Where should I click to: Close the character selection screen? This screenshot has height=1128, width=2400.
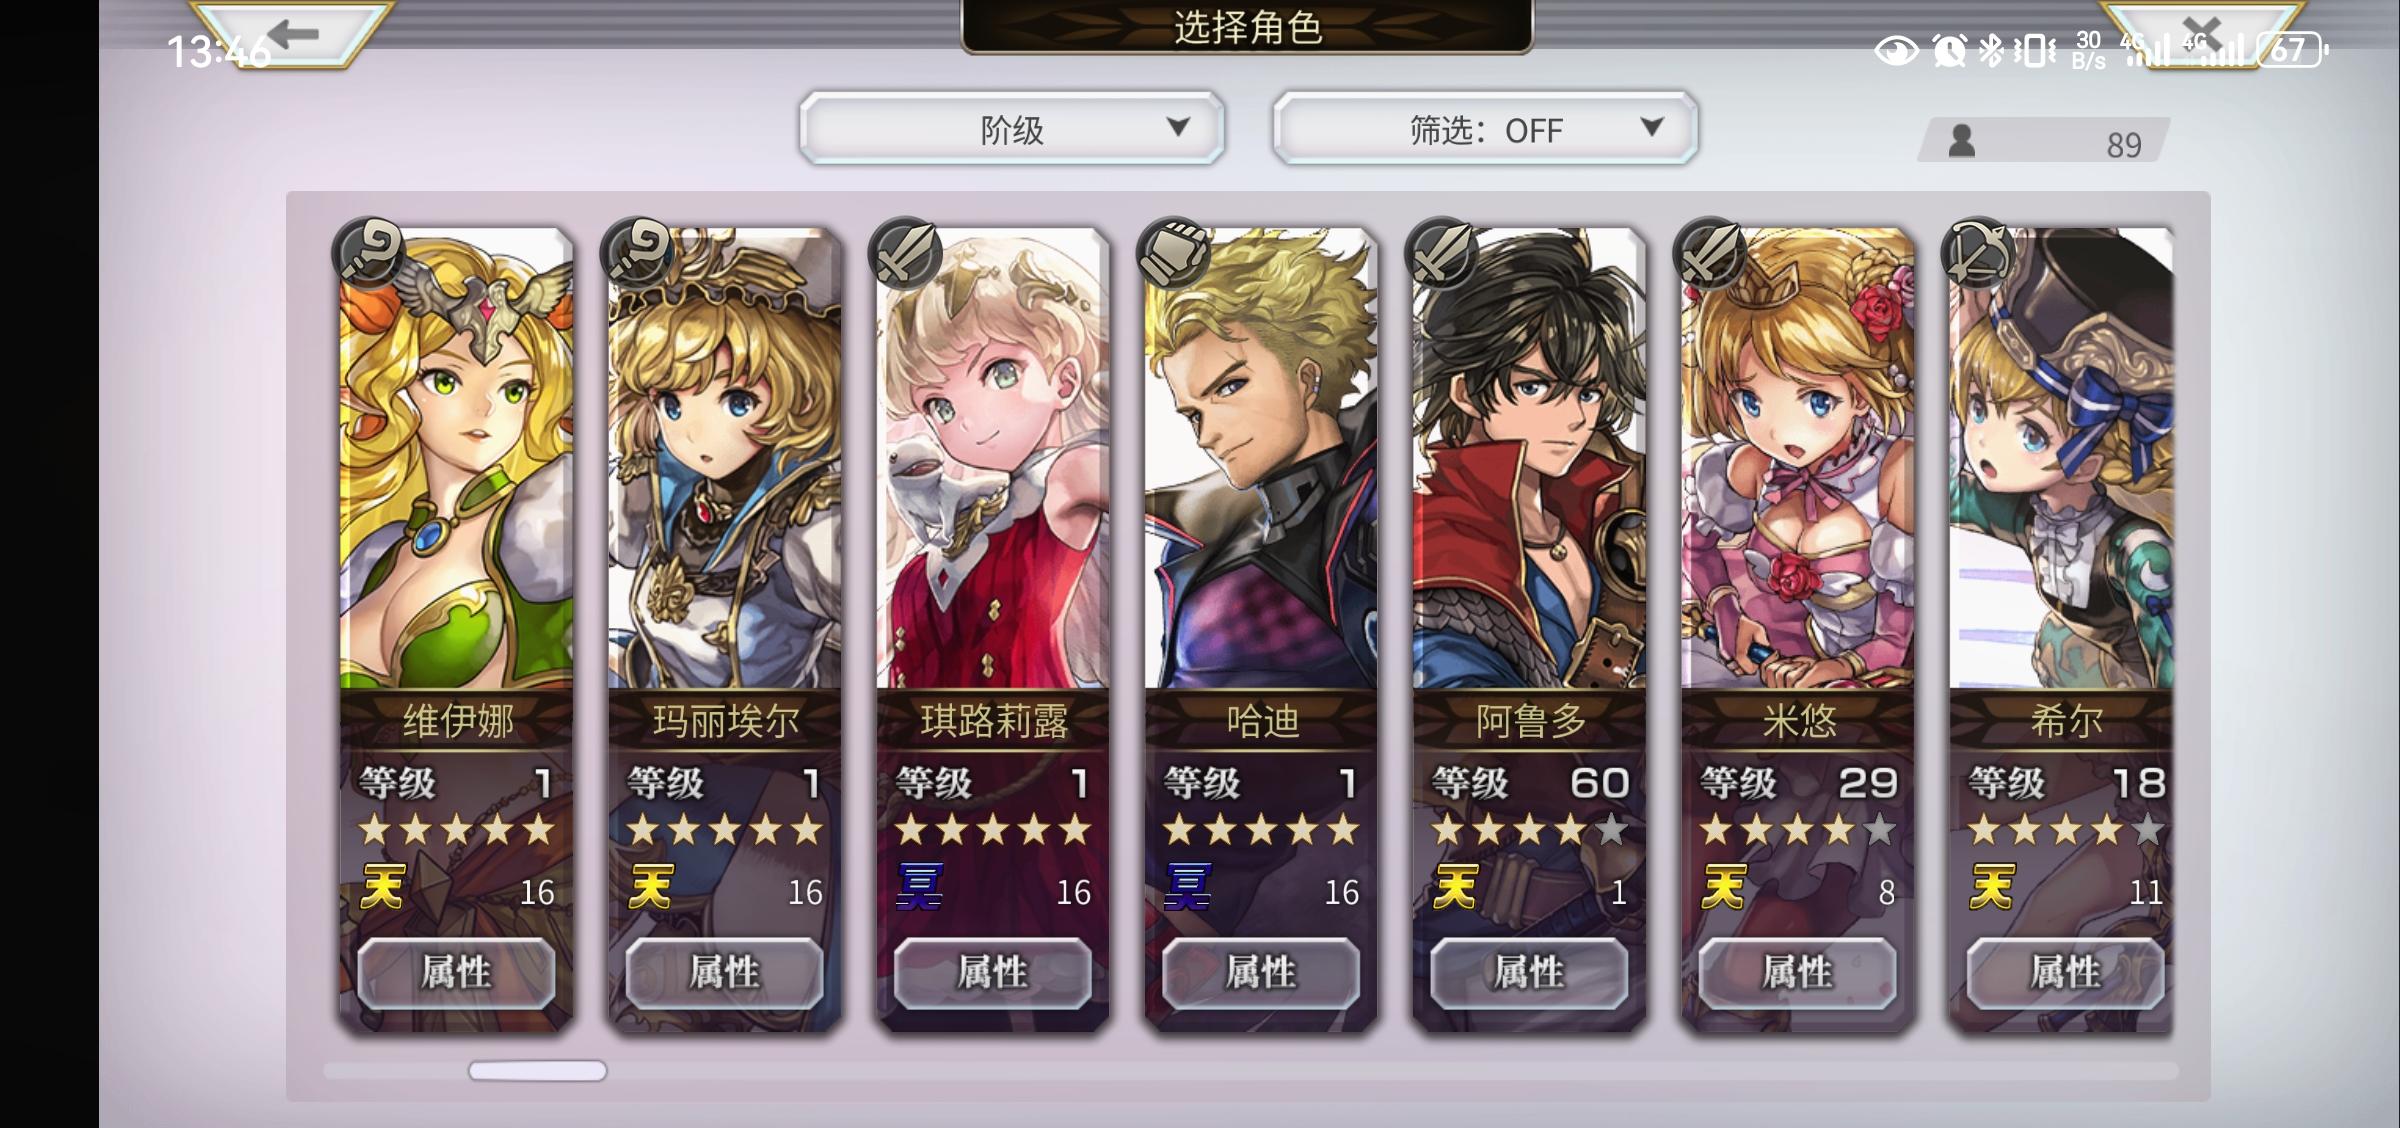coord(2201,33)
